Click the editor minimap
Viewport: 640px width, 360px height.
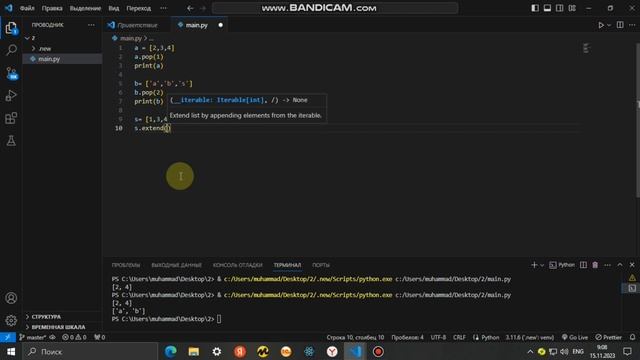(x=586, y=48)
